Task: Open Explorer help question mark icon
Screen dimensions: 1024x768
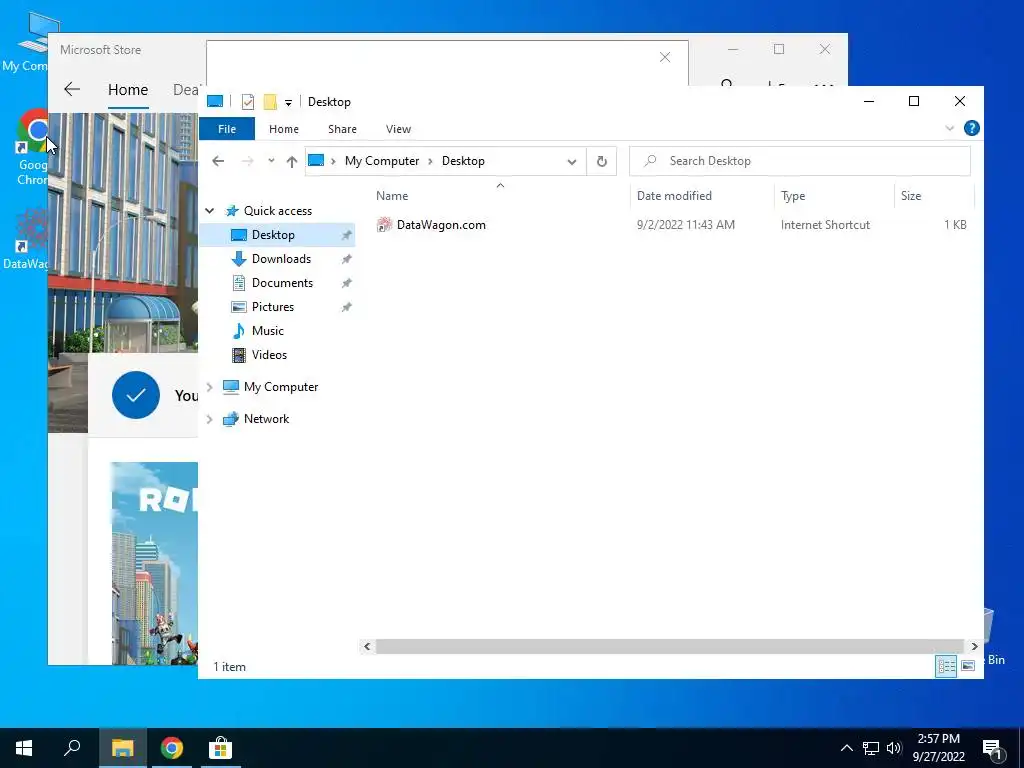Action: pos(971,128)
